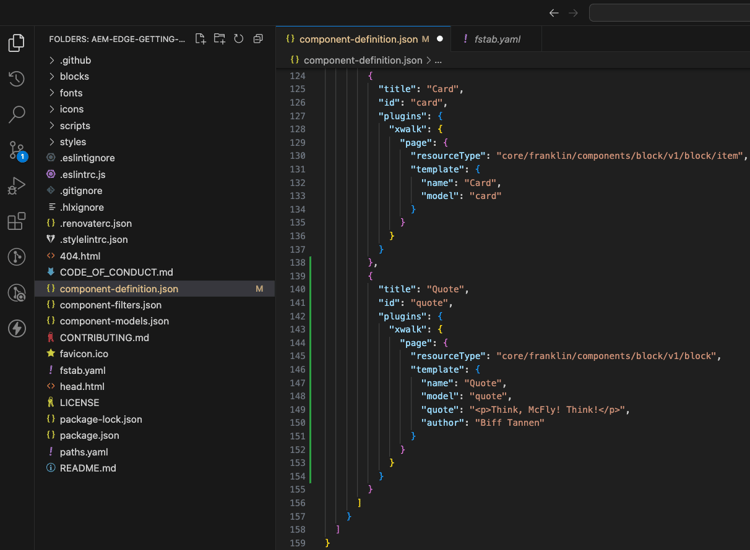Click the New File icon in explorer header
Image resolution: width=750 pixels, height=550 pixels.
click(200, 39)
